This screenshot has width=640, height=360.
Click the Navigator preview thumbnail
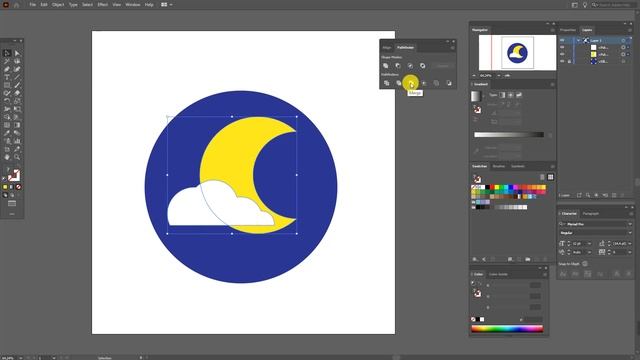click(517, 53)
